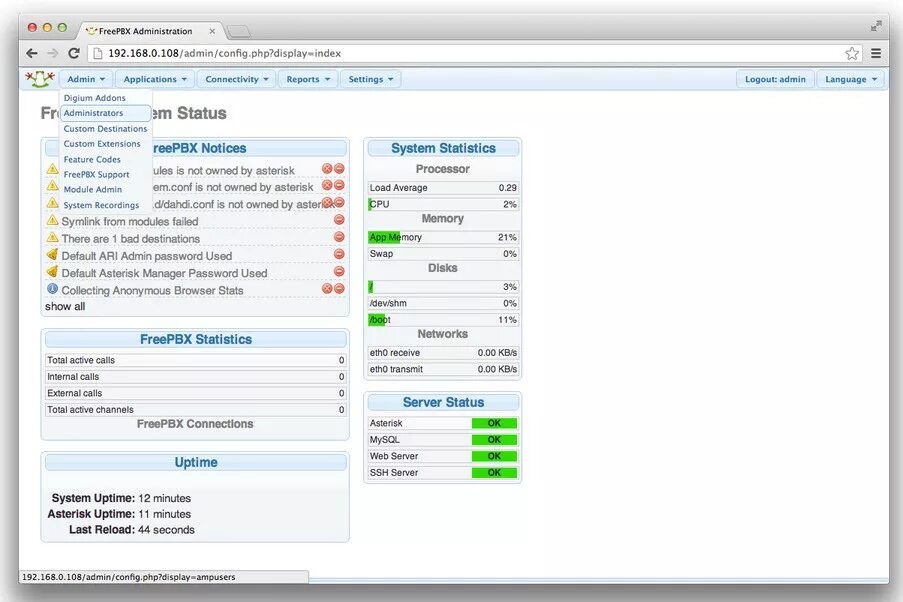
Task: Click the '/dev/shm' disk row
Action: point(443,303)
